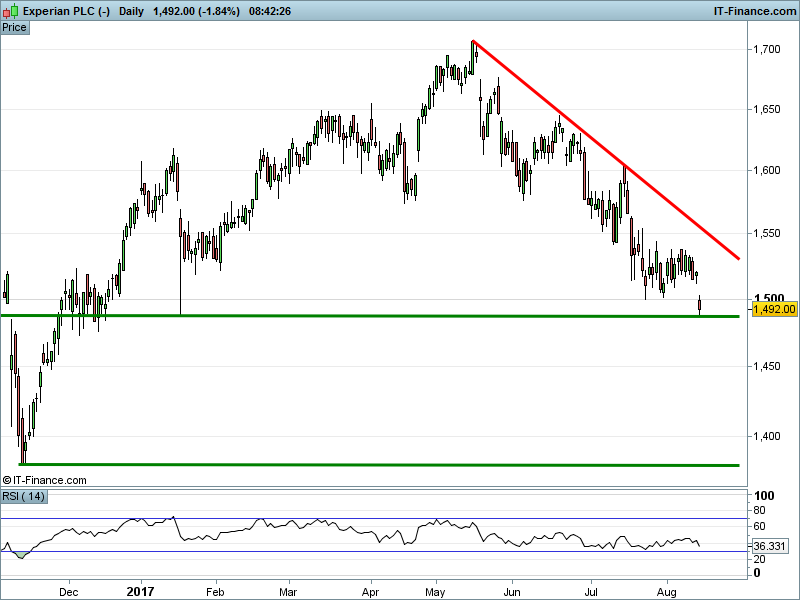Click the candlestick chart icon in title bar
Screen dimensions: 800x600
tap(10, 11)
